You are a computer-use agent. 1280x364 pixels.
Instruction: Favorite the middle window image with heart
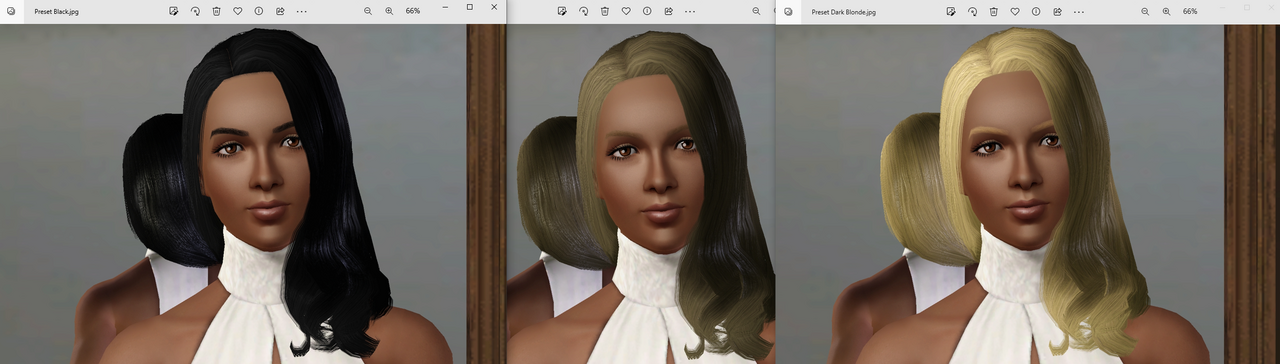(625, 11)
